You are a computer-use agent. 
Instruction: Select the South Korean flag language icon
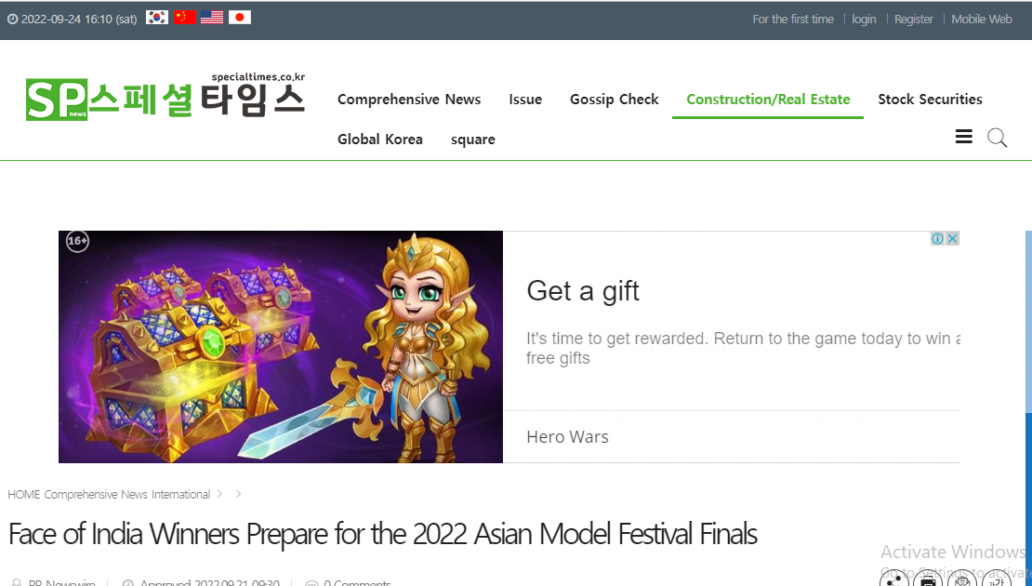(x=157, y=18)
